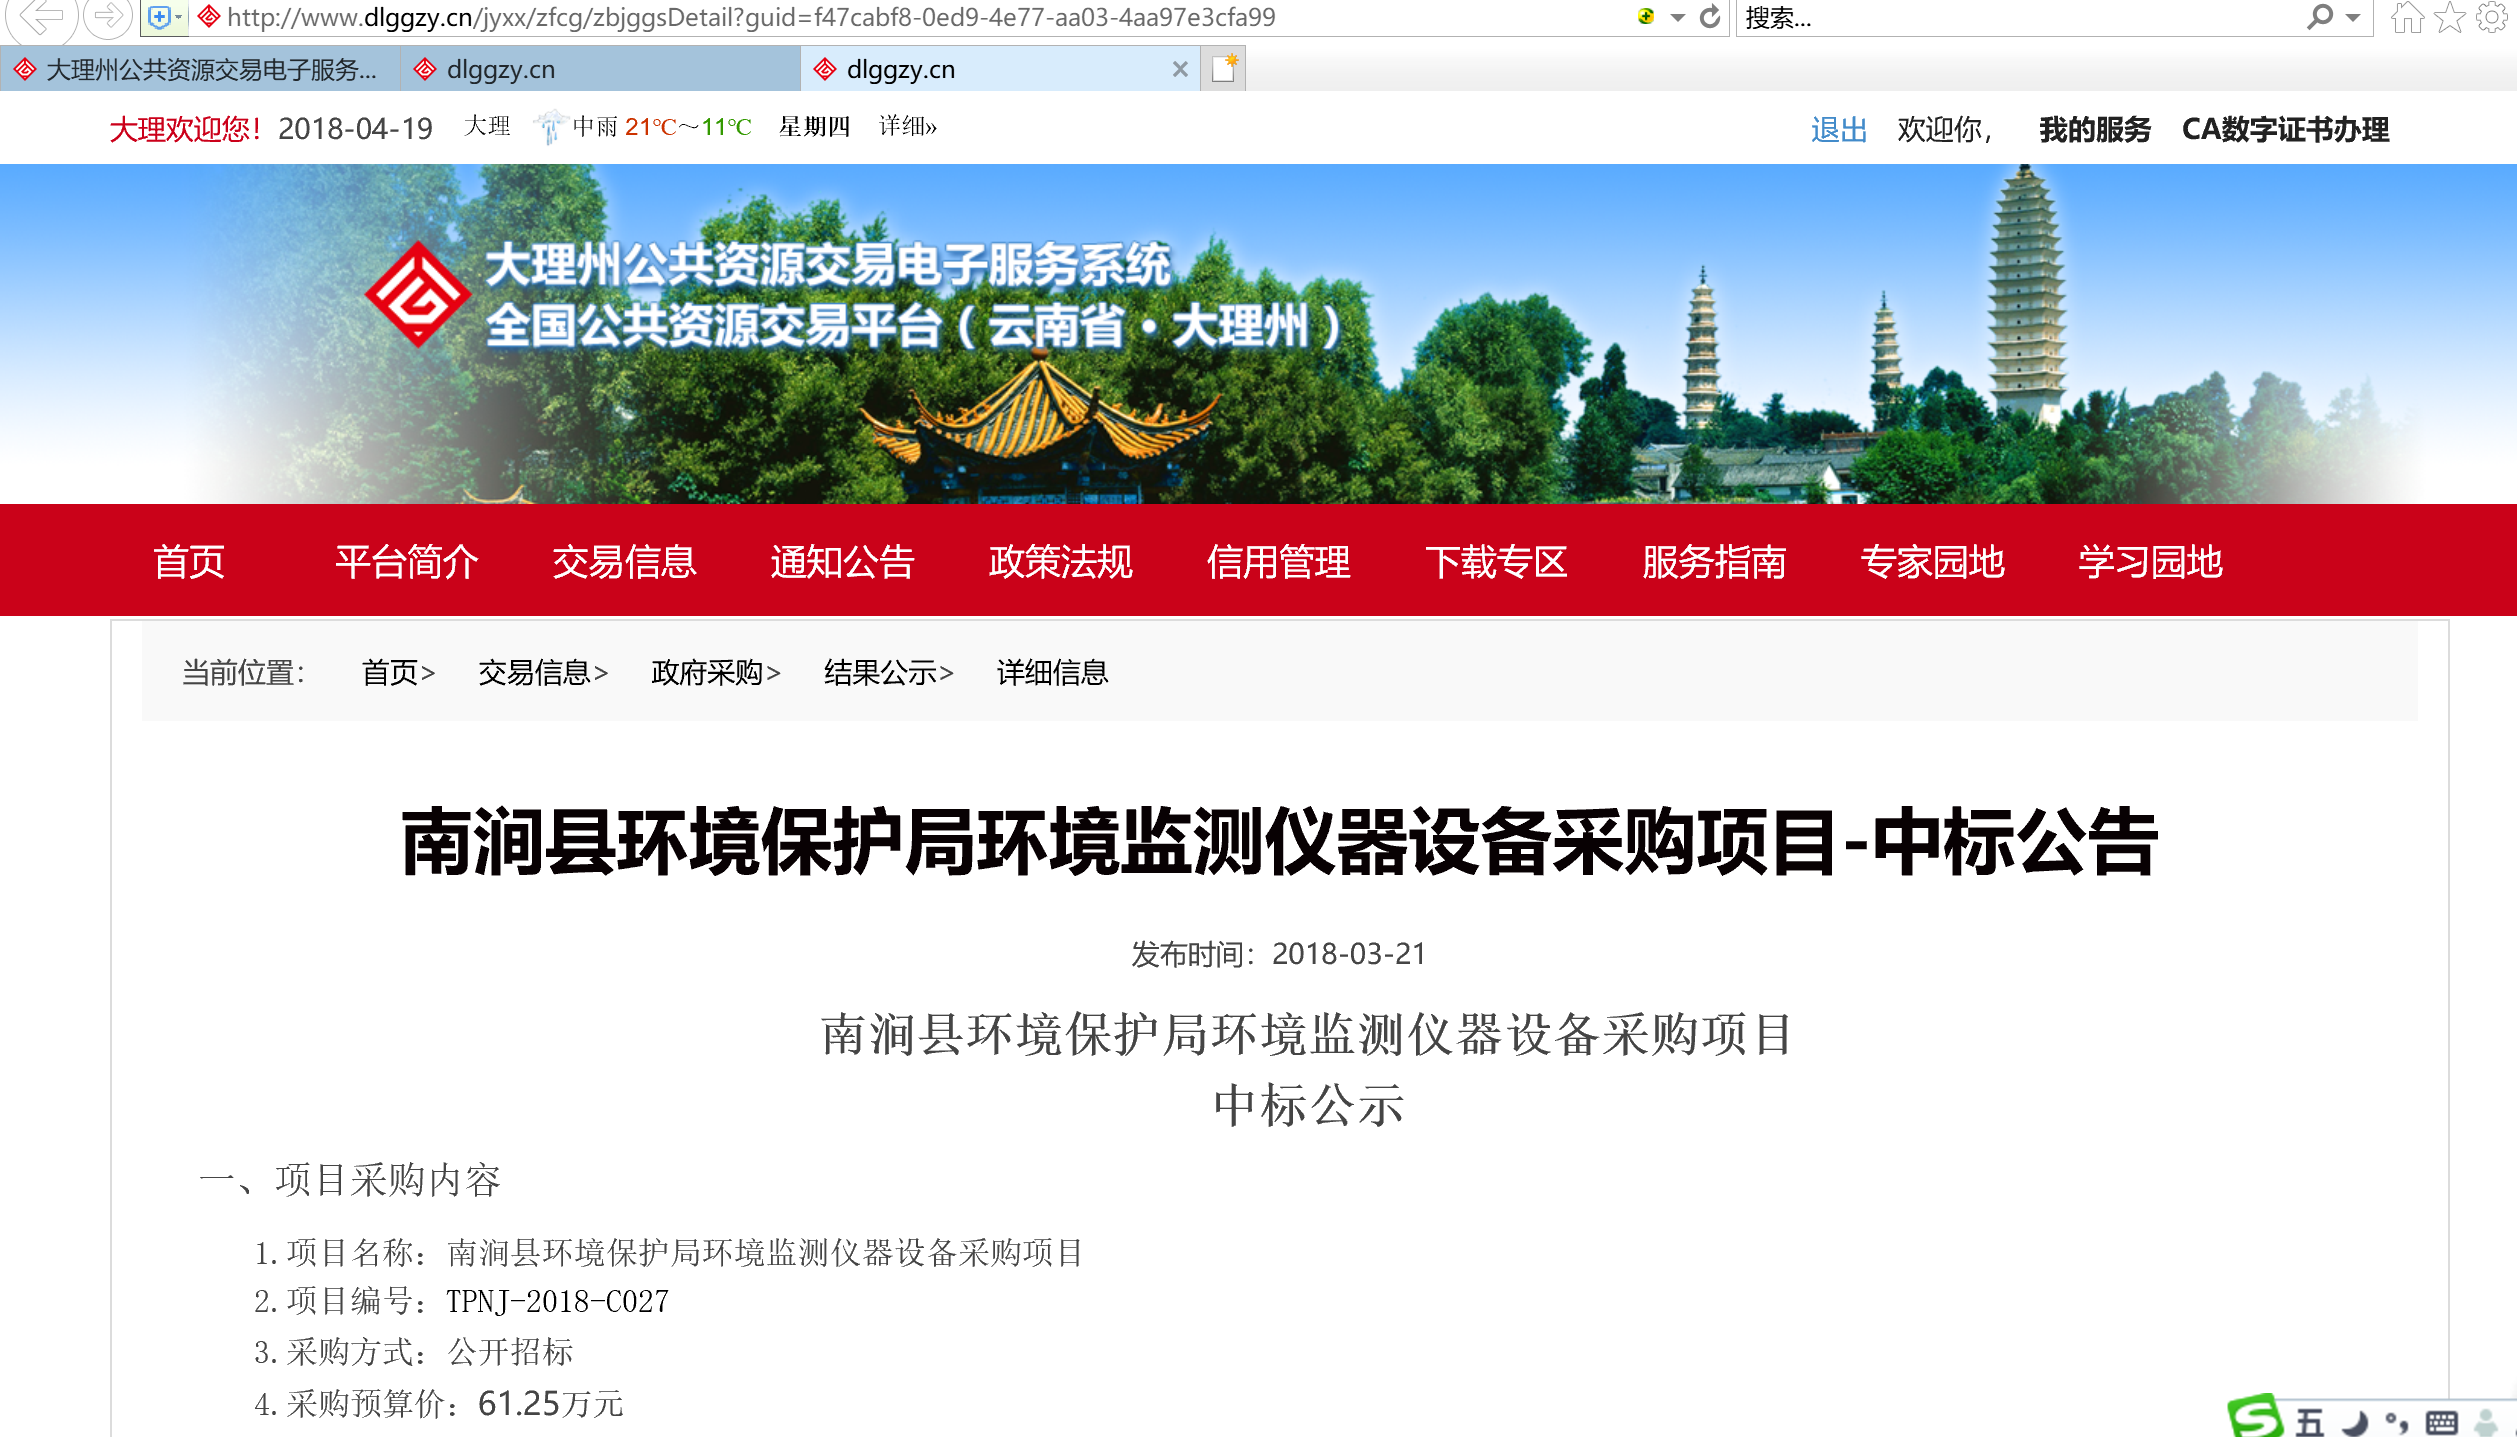Click the Home icon in the browser toolbar

(2410, 17)
